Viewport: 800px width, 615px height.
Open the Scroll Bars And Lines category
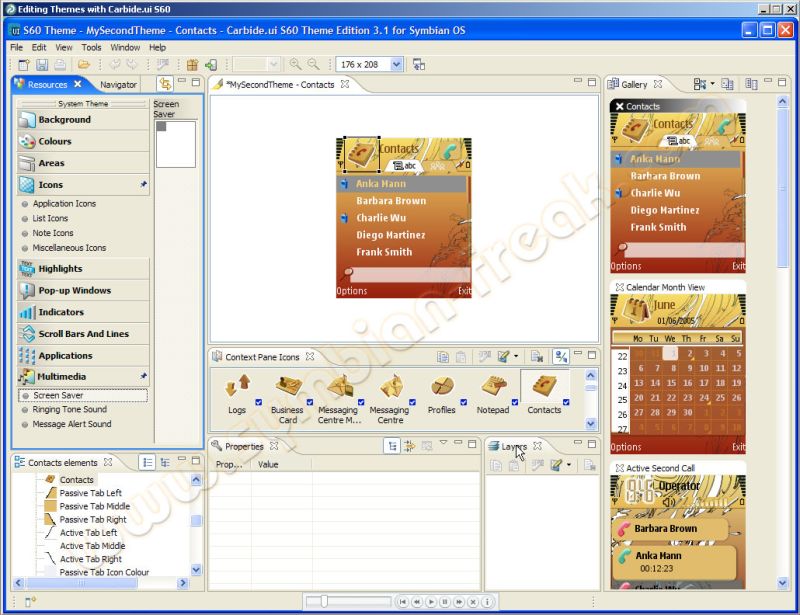tap(83, 334)
